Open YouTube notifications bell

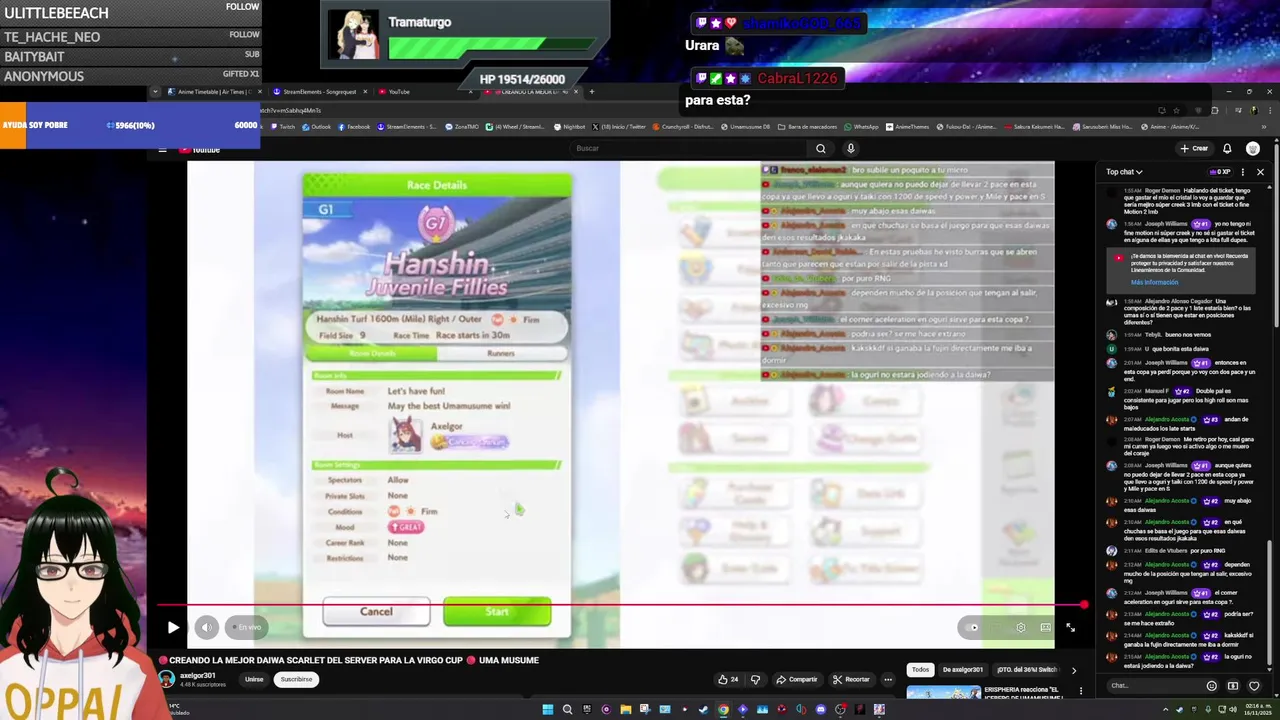1227,148
